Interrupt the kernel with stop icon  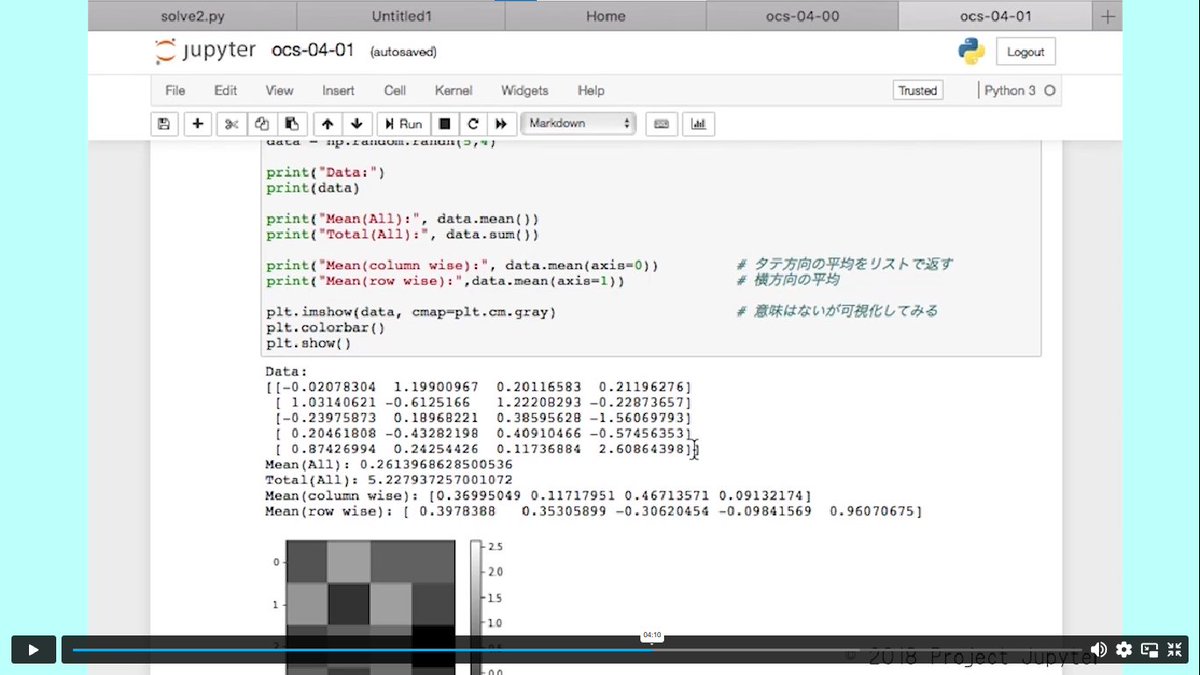tap(445, 124)
